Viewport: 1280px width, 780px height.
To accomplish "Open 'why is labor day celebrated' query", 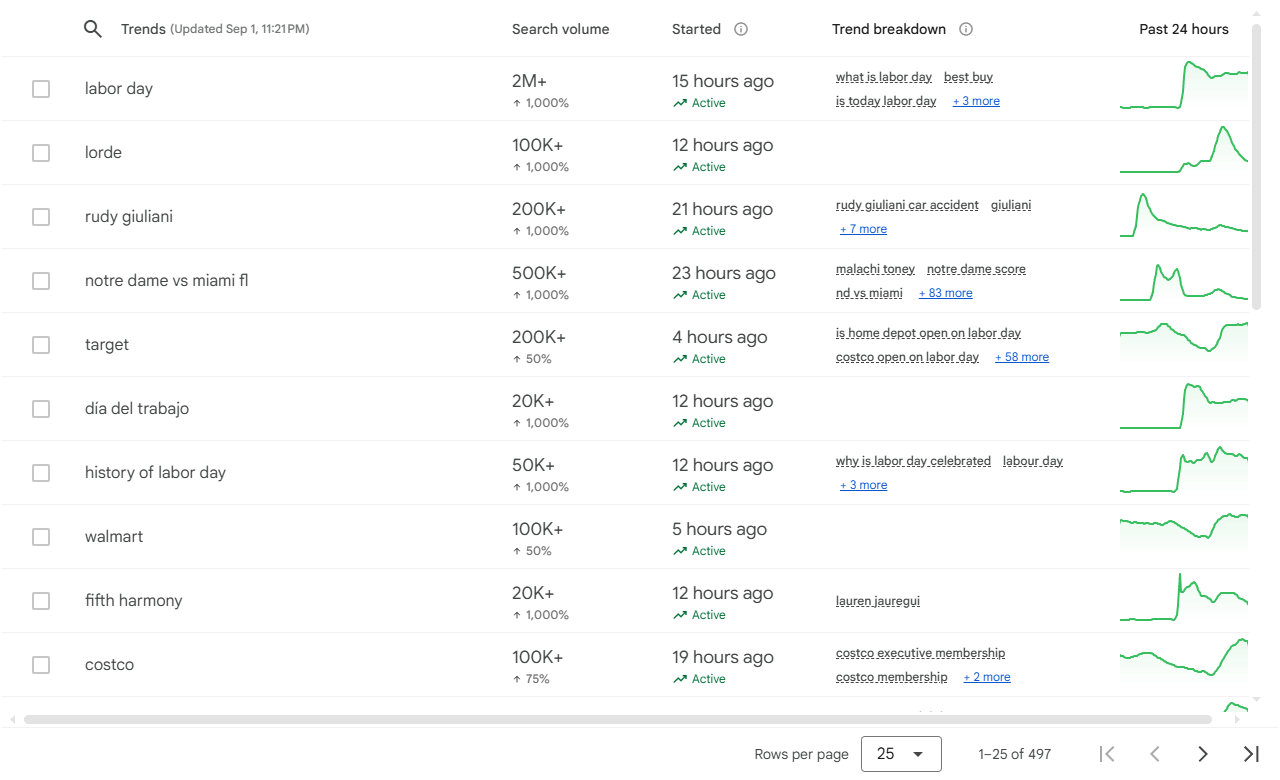I will [x=913, y=461].
